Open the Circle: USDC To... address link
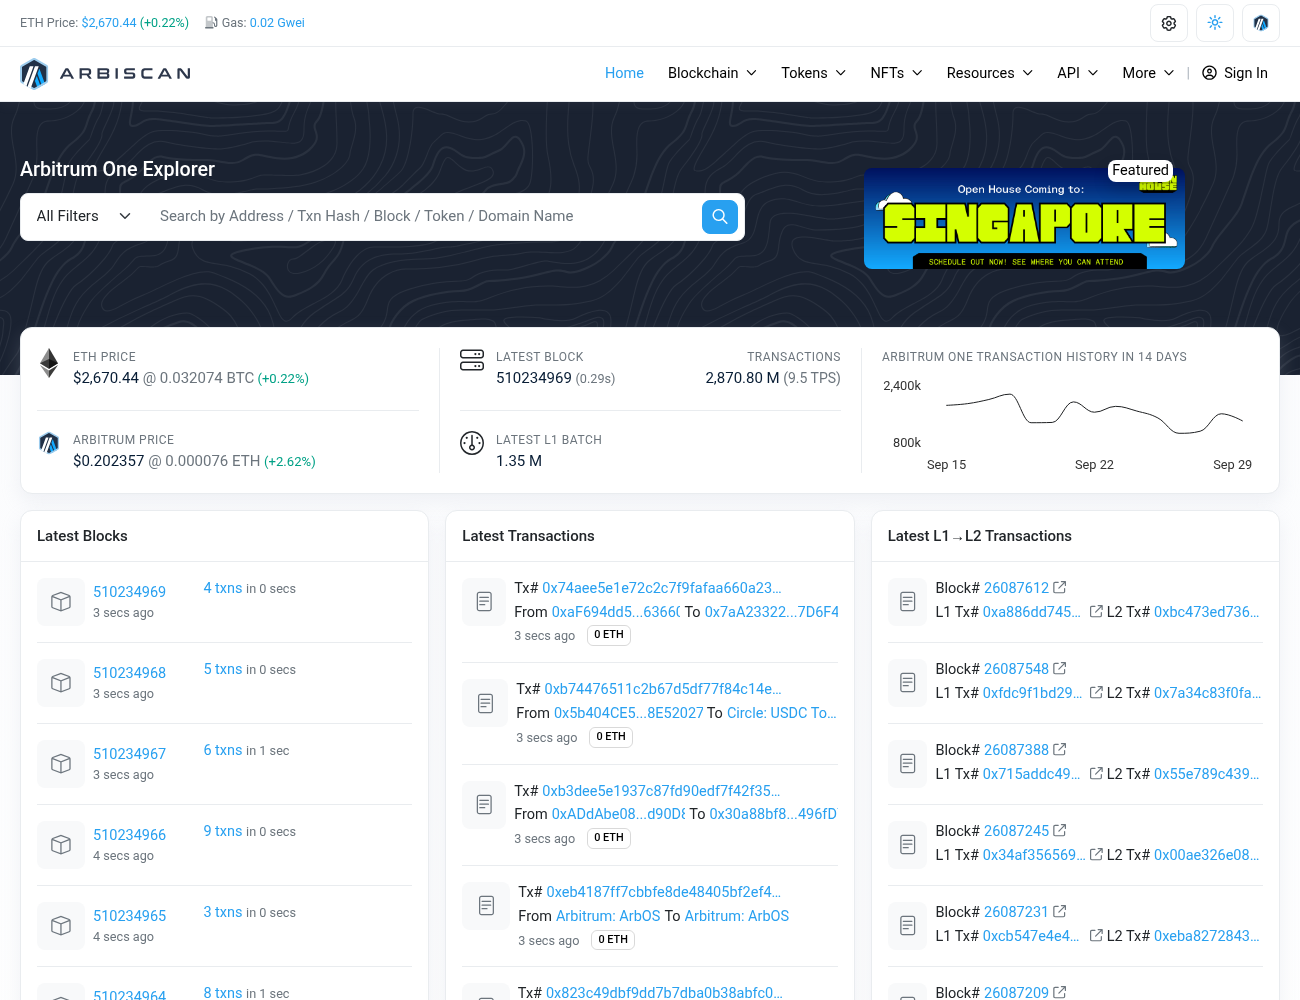 tap(782, 713)
